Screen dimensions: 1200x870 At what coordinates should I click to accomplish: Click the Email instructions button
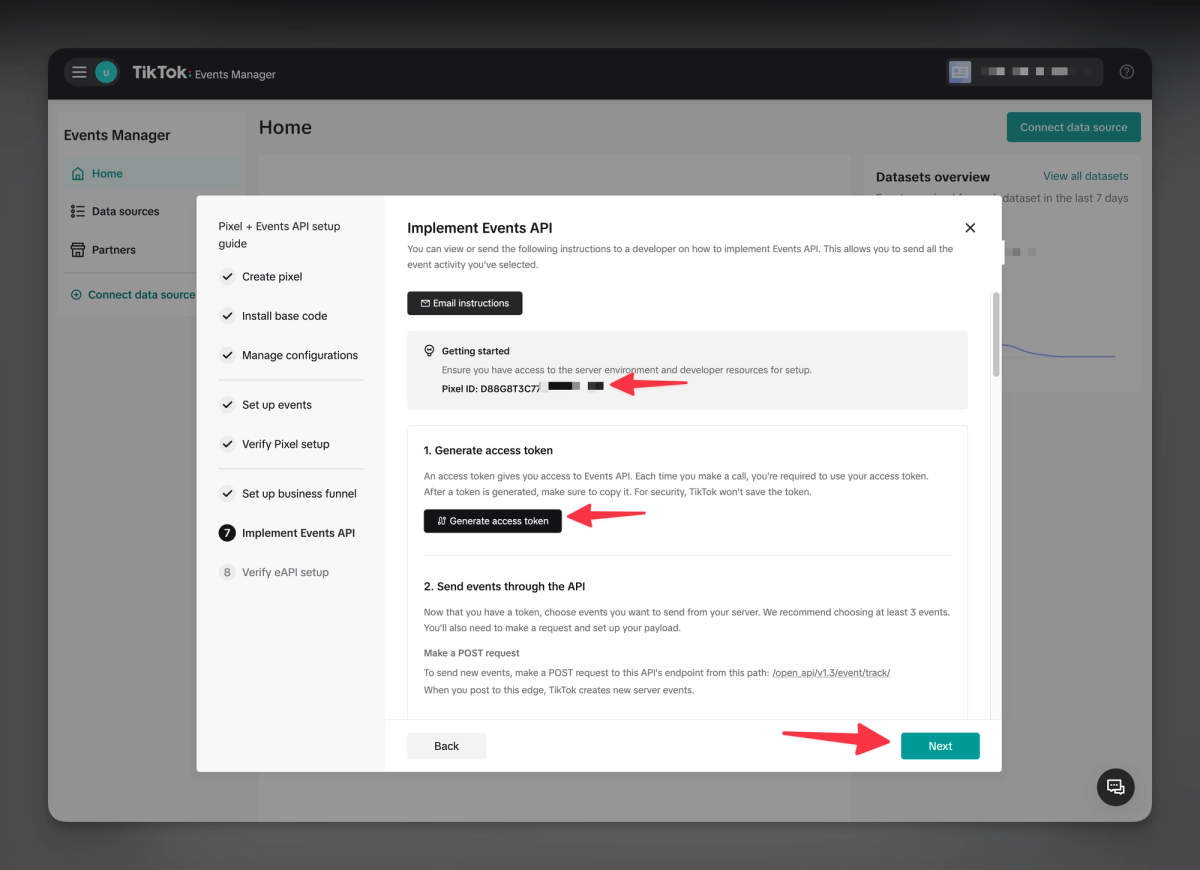465,303
